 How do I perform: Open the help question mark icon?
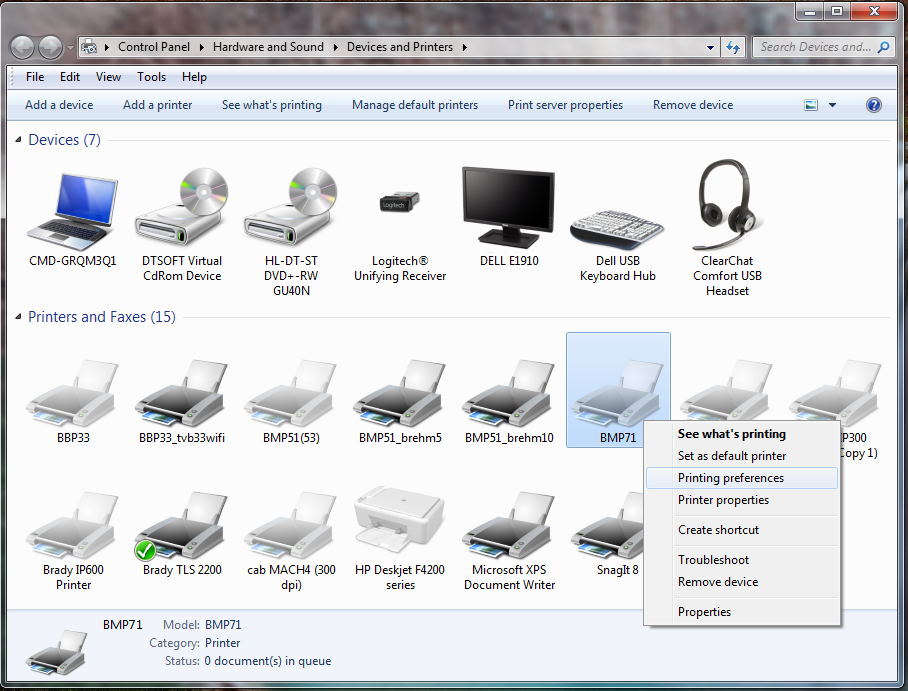pos(873,105)
